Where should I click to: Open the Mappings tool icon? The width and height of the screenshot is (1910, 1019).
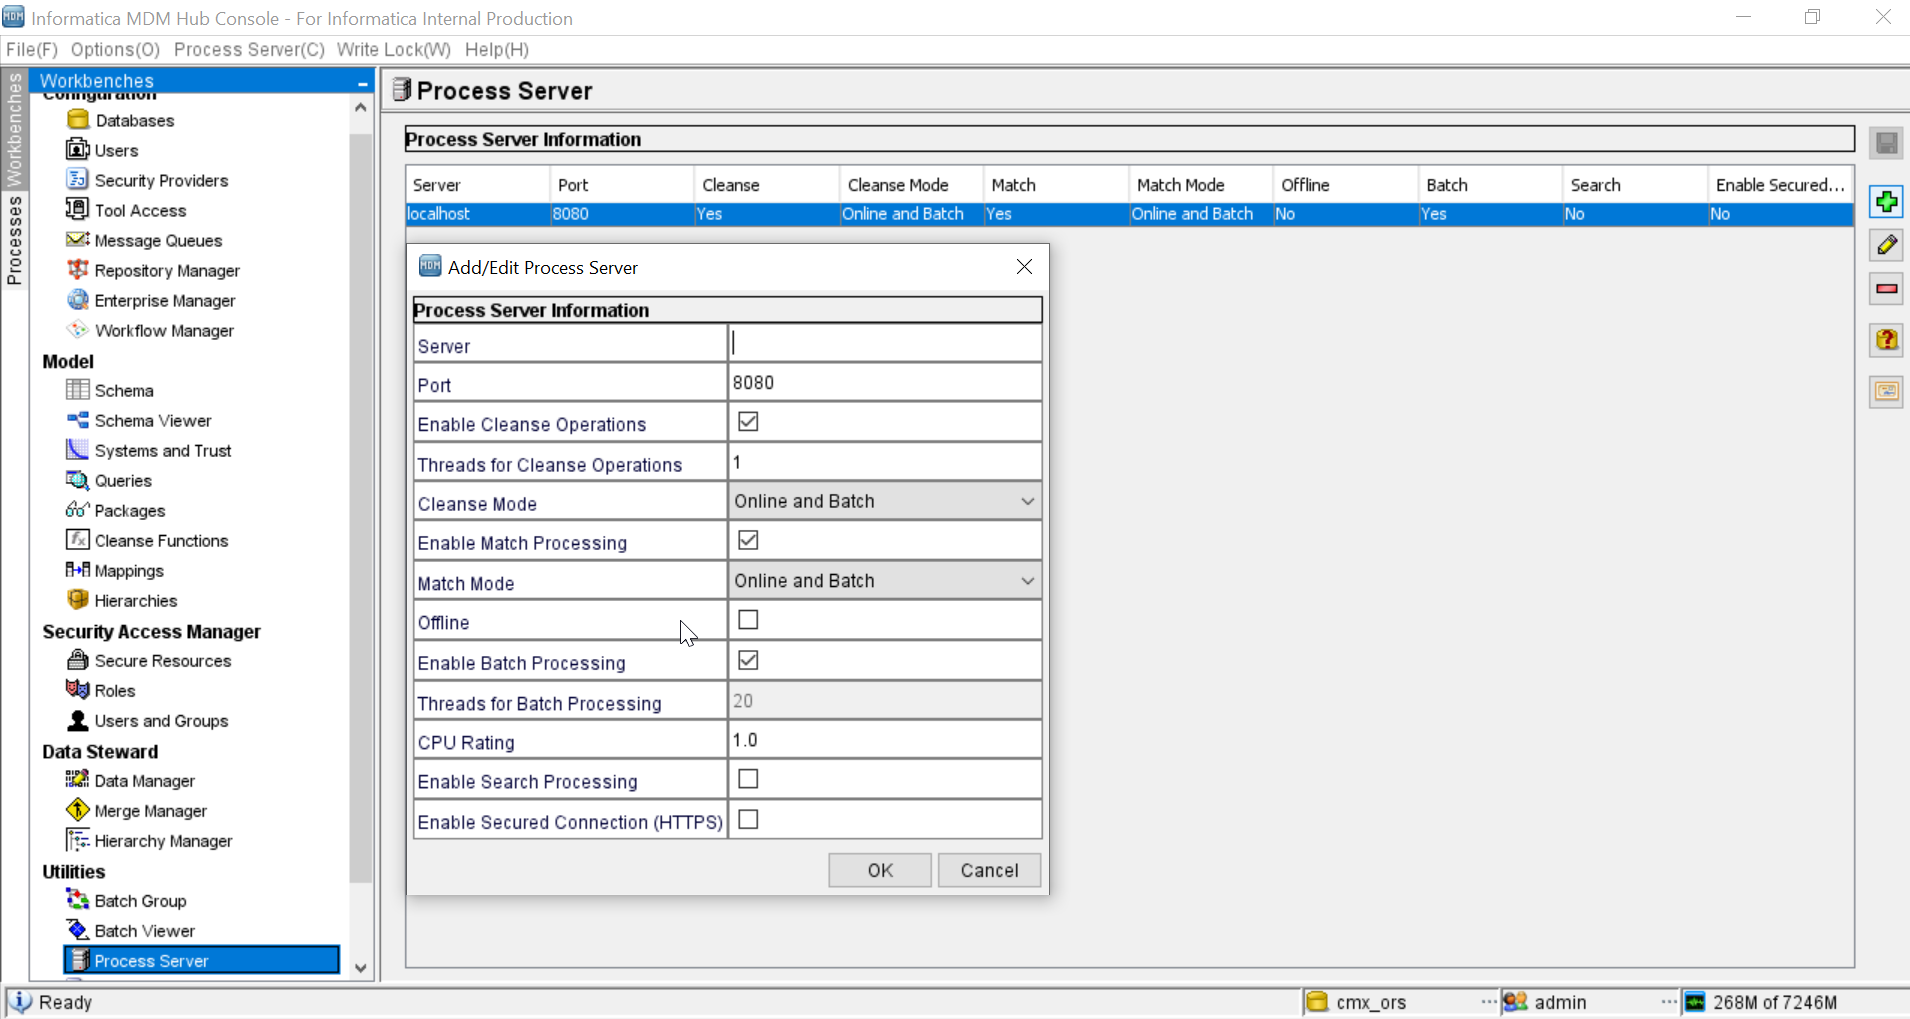(78, 570)
